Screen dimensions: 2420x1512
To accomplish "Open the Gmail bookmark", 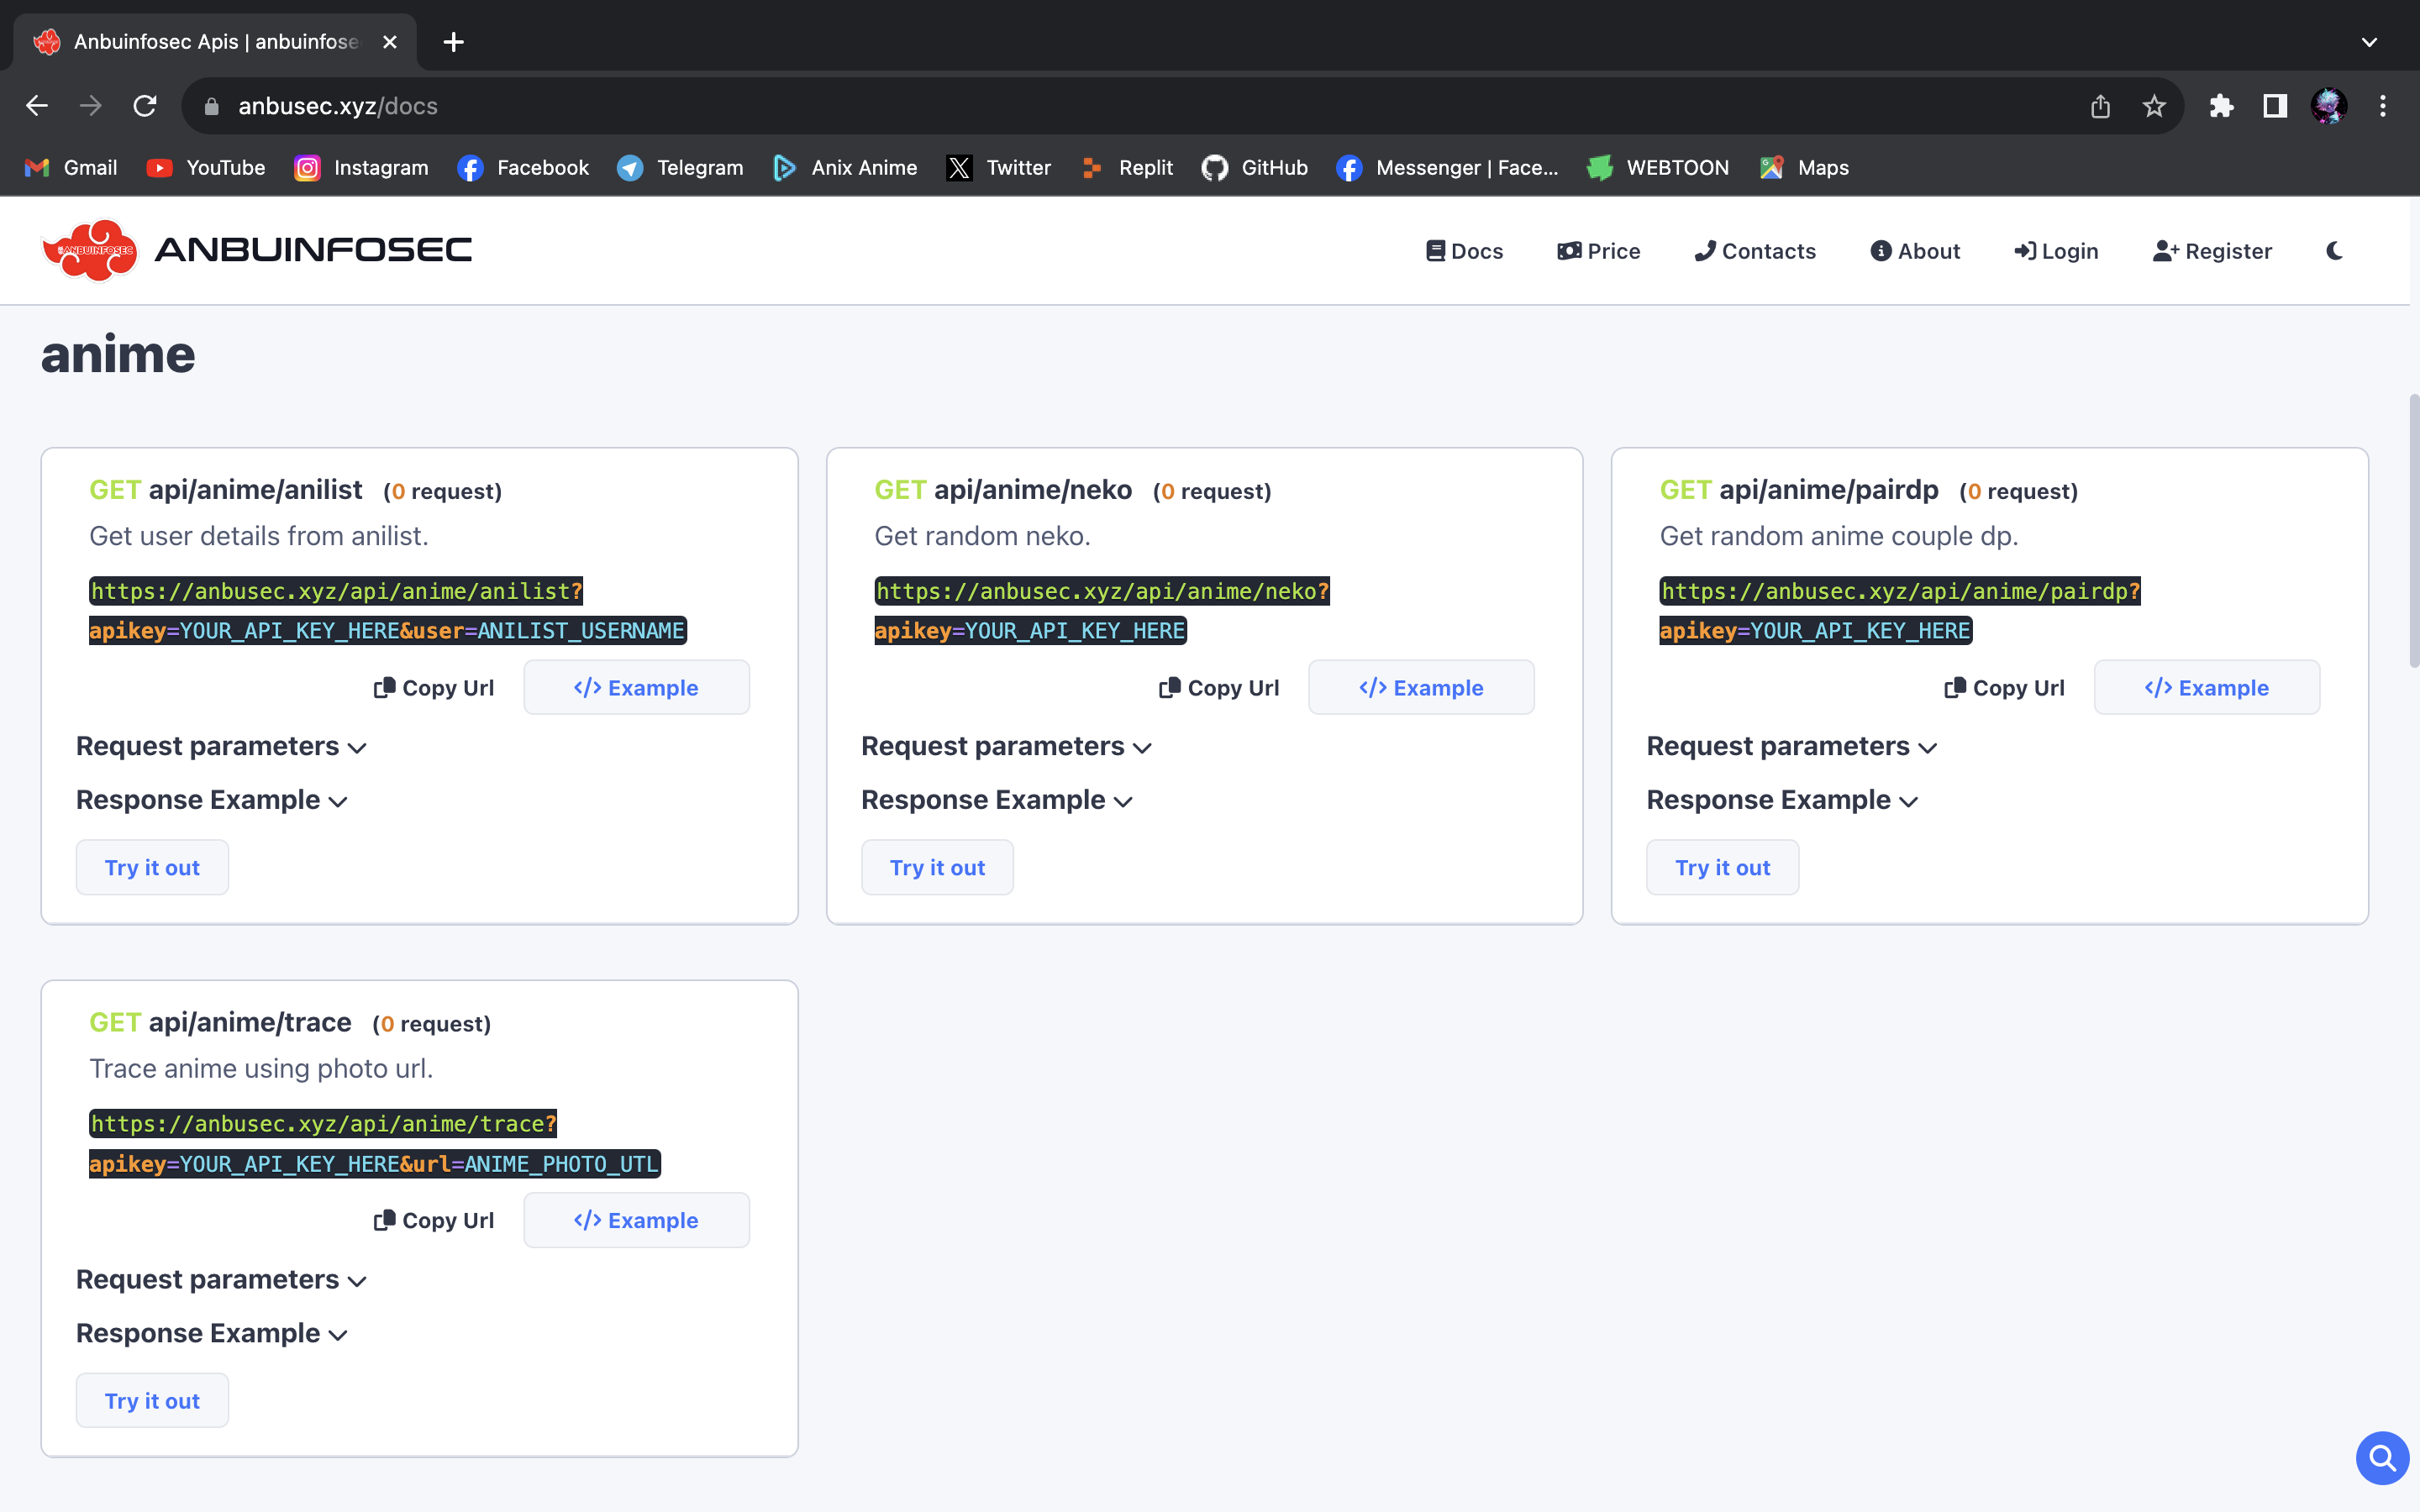I will [x=70, y=168].
